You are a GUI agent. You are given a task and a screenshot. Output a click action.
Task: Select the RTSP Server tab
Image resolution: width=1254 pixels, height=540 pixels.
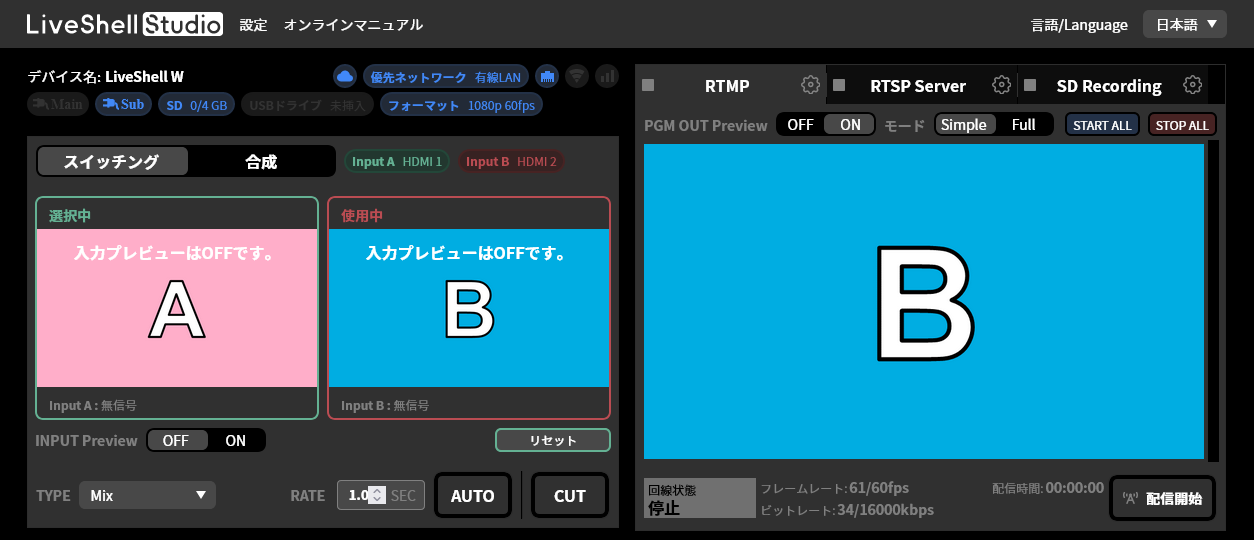point(921,86)
